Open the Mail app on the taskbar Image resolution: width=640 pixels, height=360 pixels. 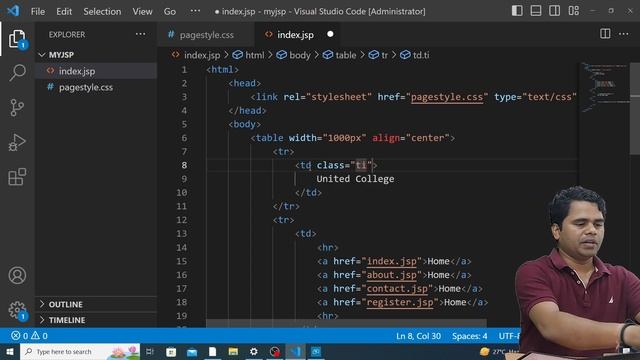pos(192,351)
